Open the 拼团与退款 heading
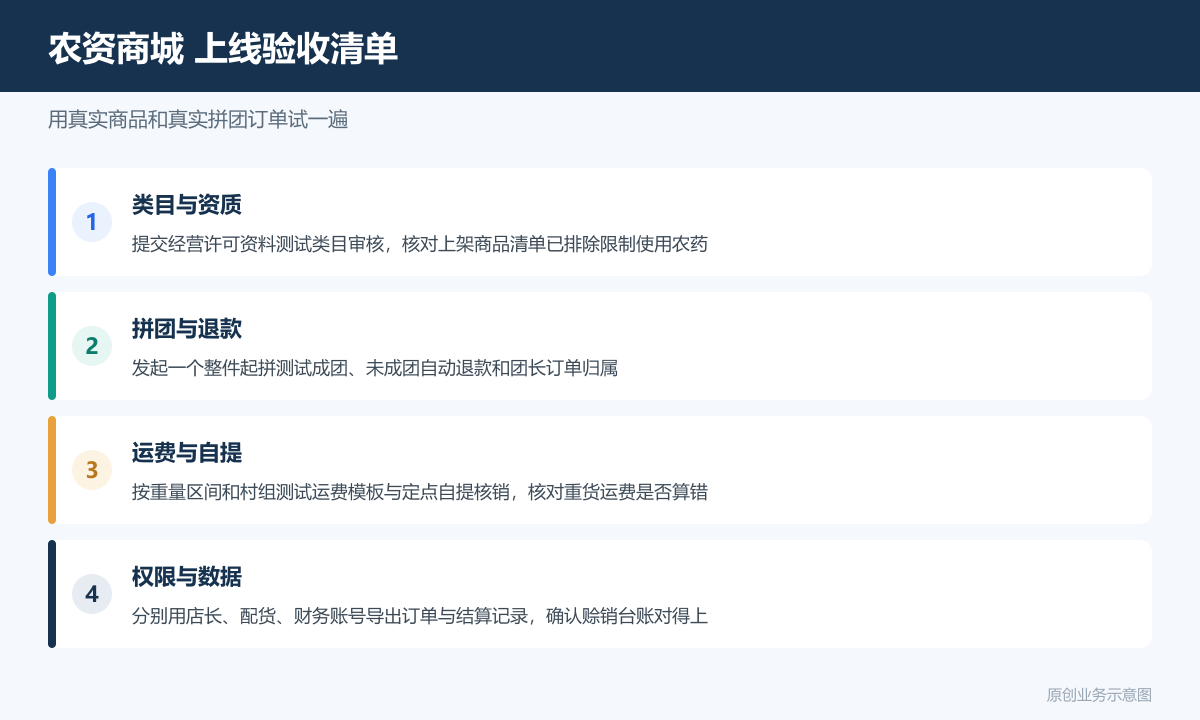The width and height of the screenshot is (1200, 720). tap(187, 329)
